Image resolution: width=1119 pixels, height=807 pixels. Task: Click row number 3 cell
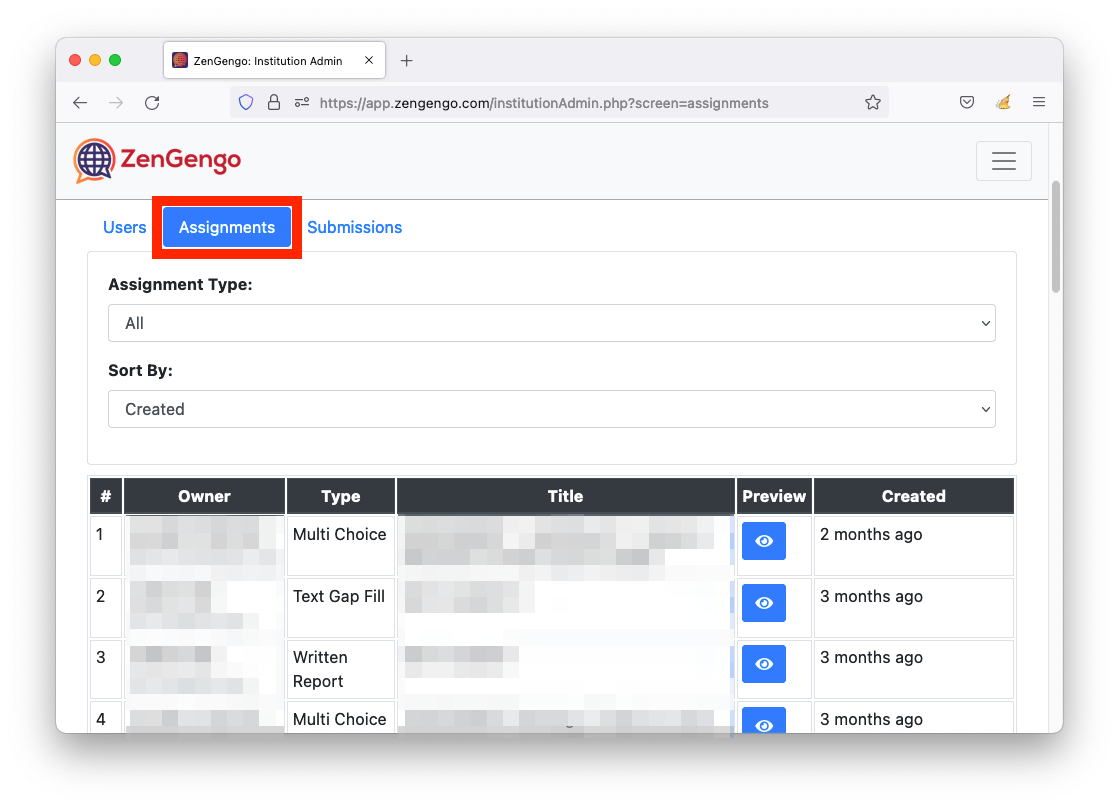coord(106,669)
